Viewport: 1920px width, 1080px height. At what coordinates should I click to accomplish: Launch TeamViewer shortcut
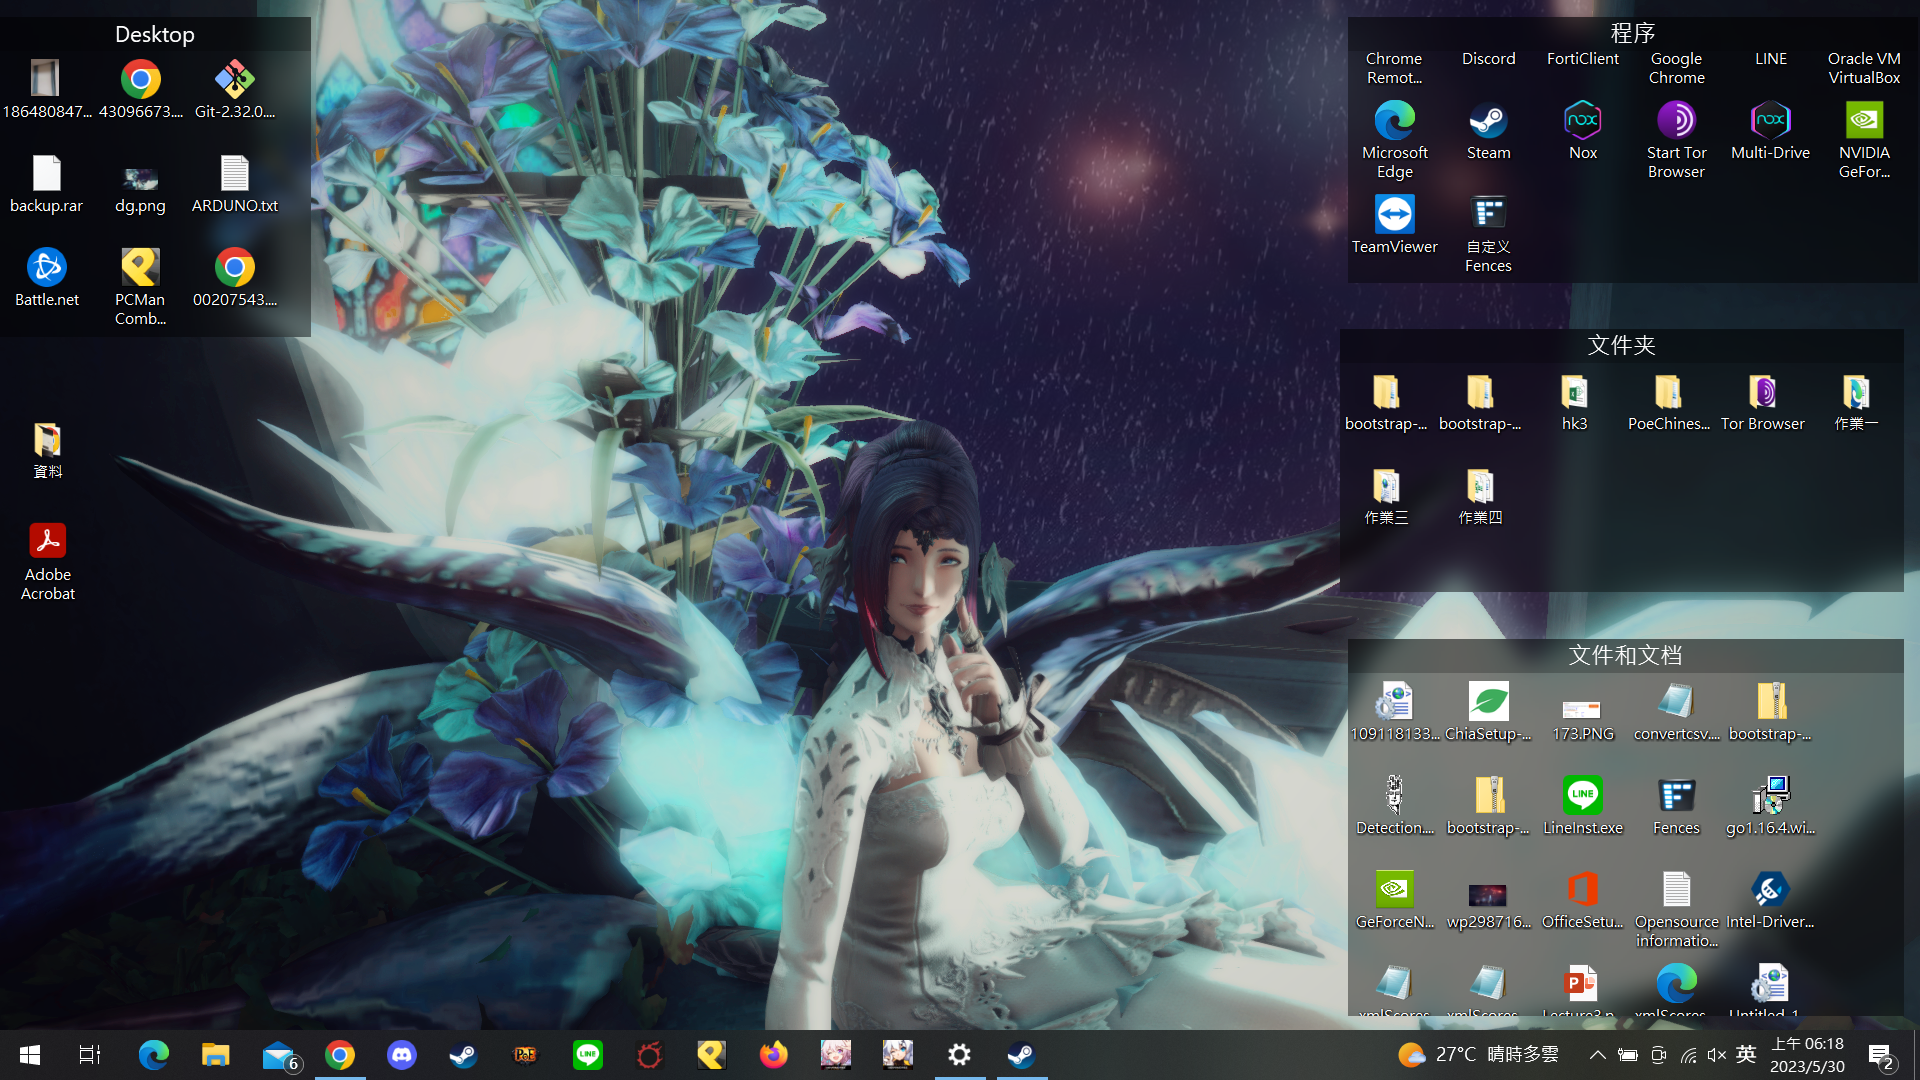point(1394,225)
